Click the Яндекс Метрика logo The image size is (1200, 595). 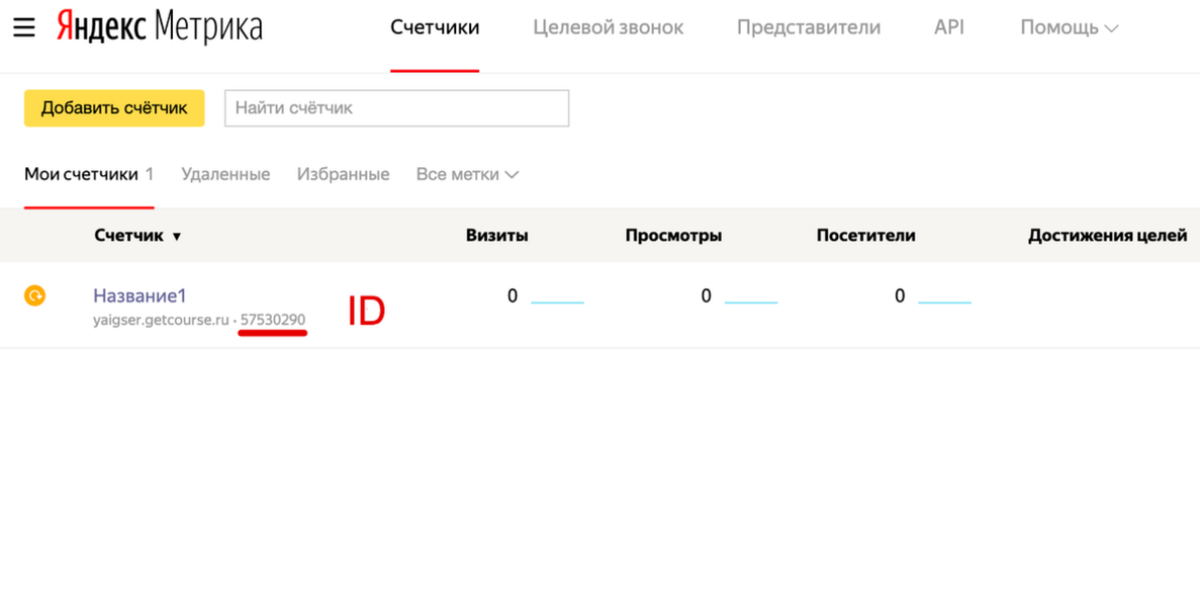159,27
